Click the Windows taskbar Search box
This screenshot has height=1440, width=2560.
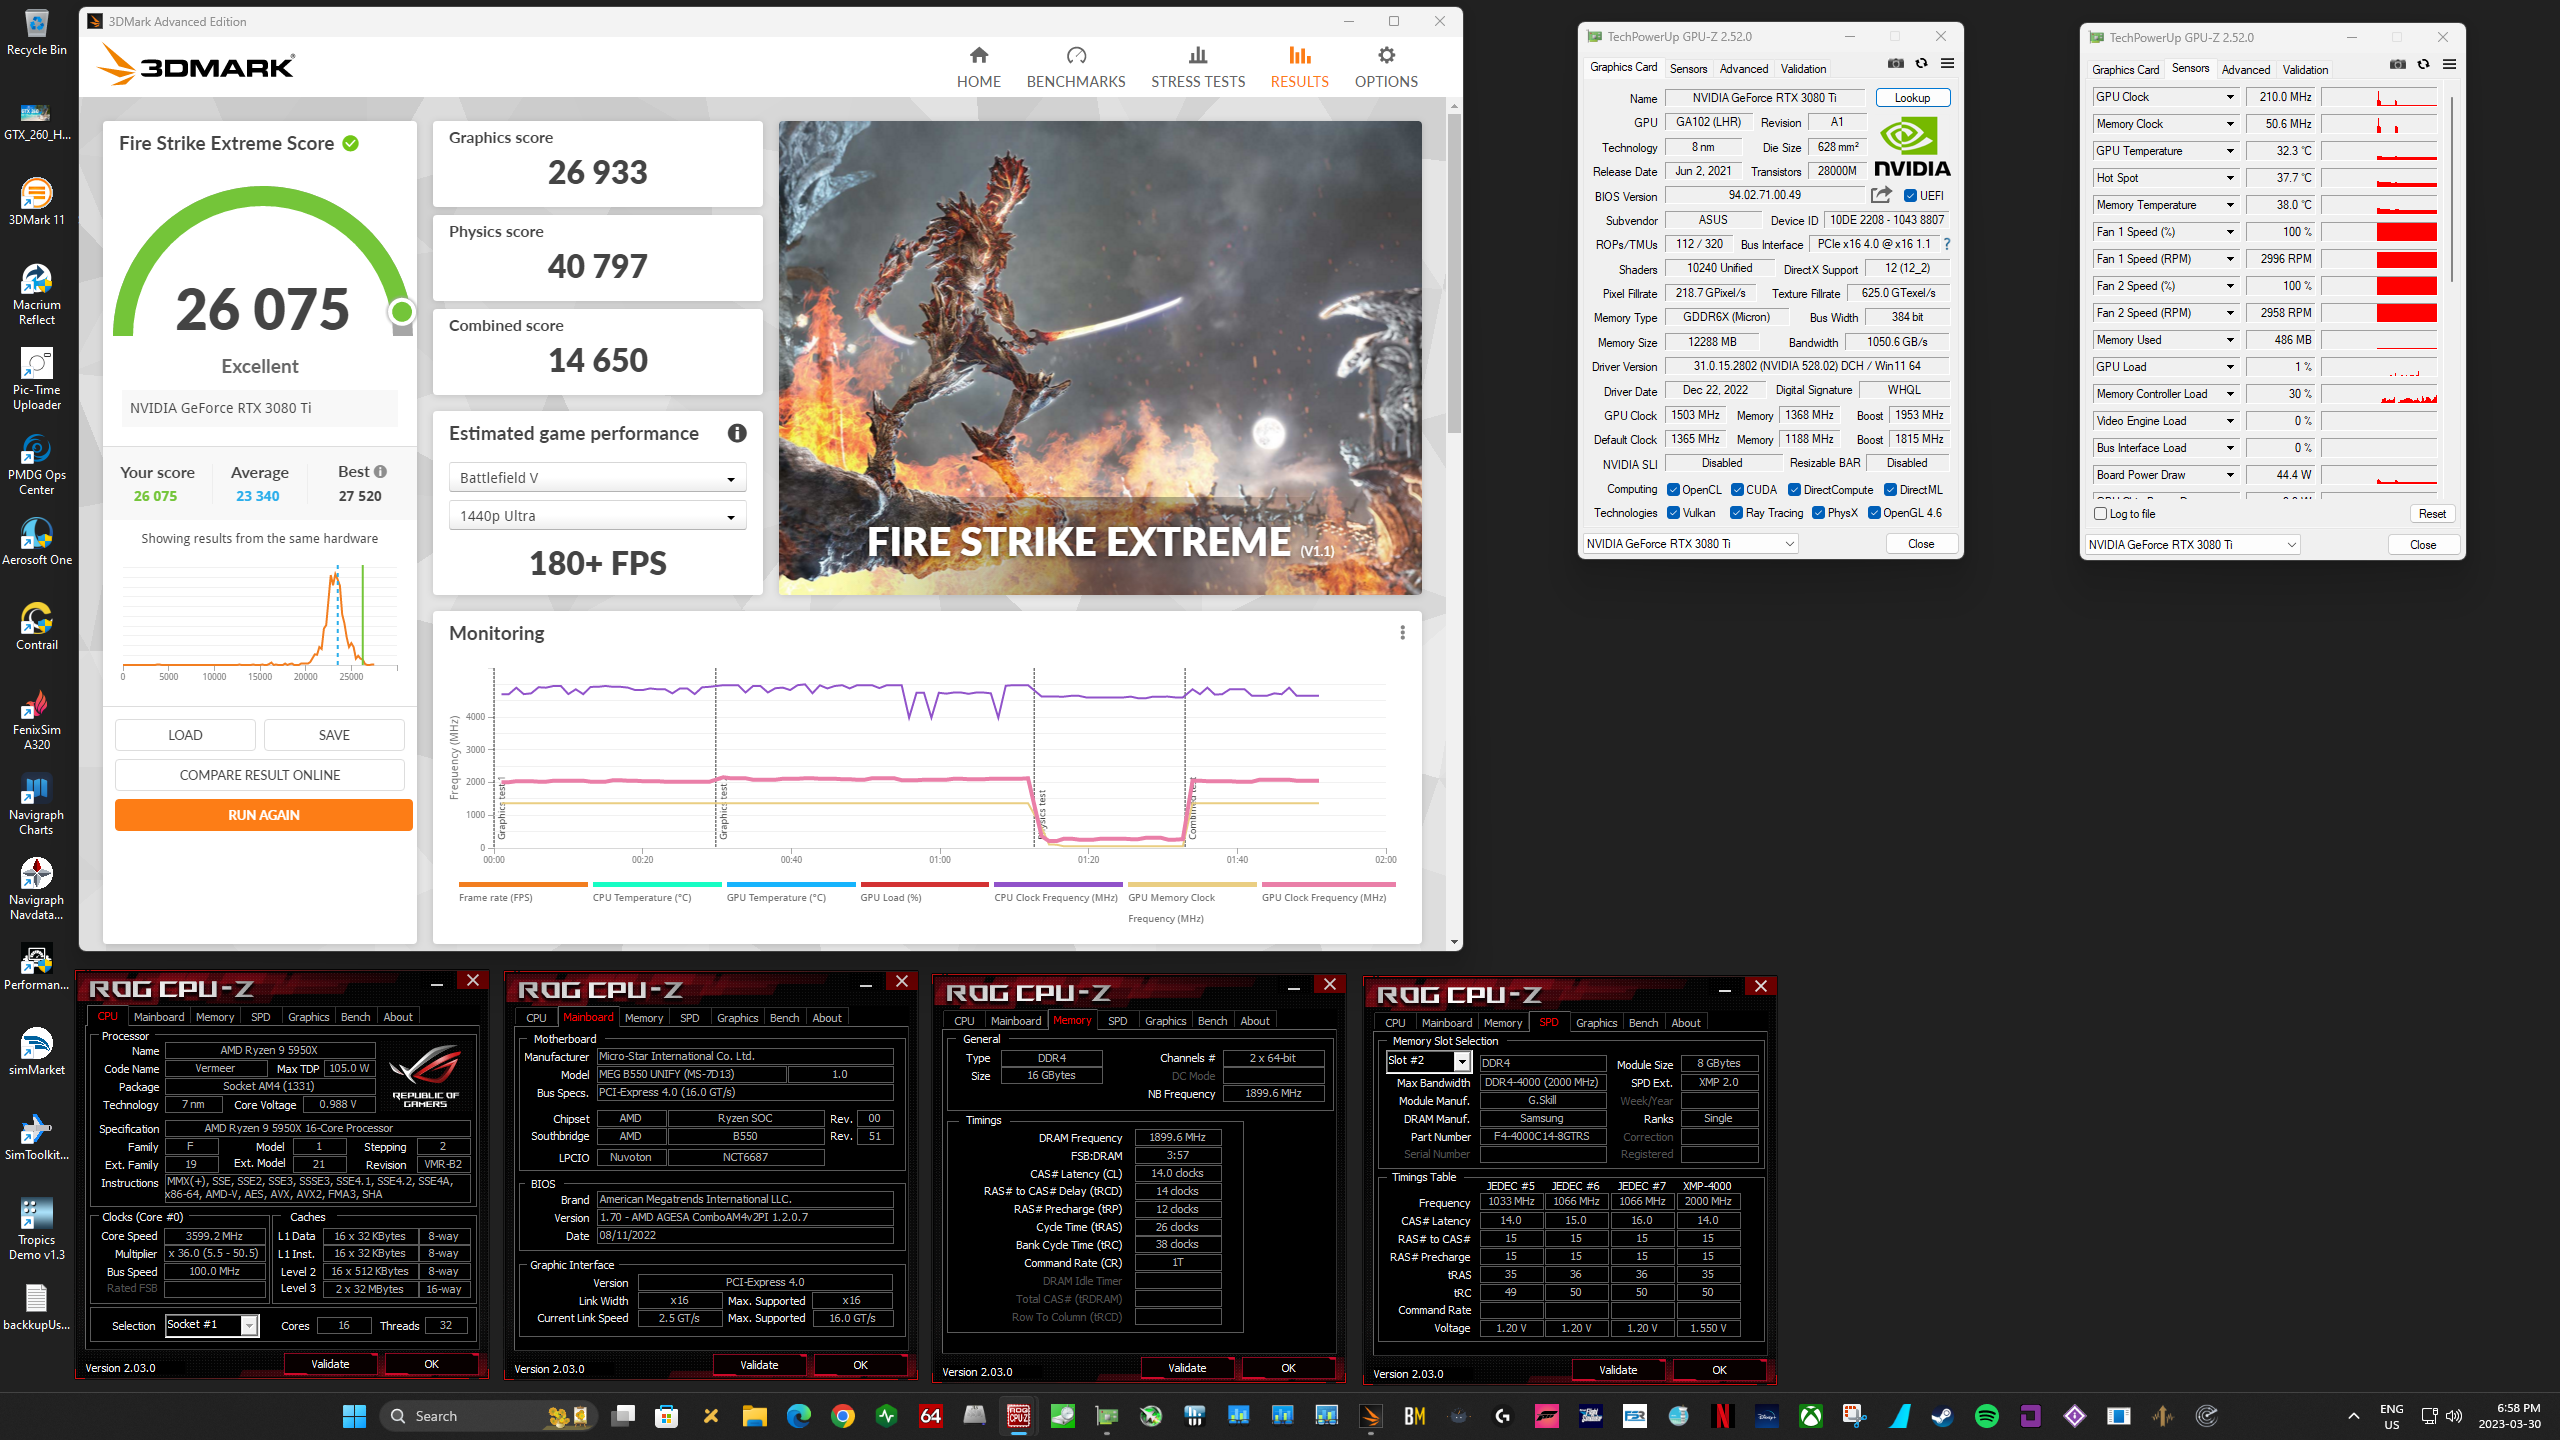[488, 1416]
